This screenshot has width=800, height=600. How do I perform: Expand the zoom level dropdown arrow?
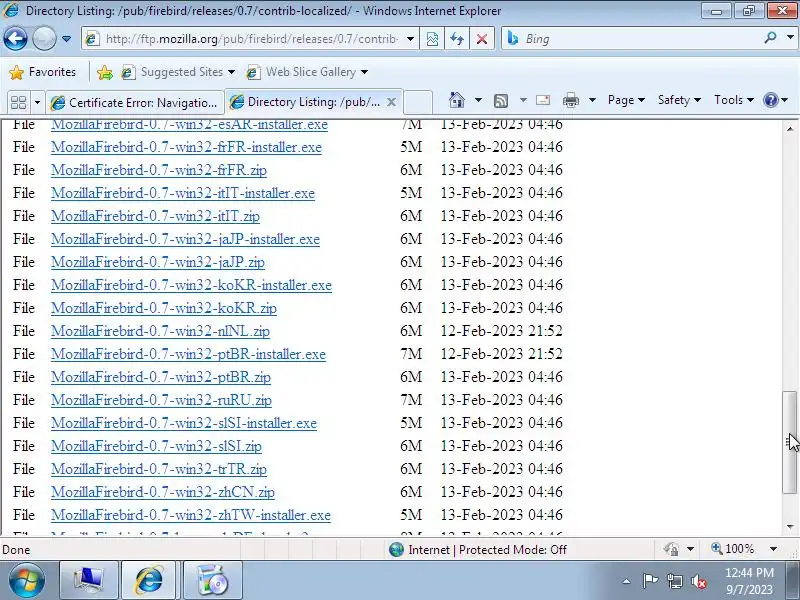click(773, 549)
